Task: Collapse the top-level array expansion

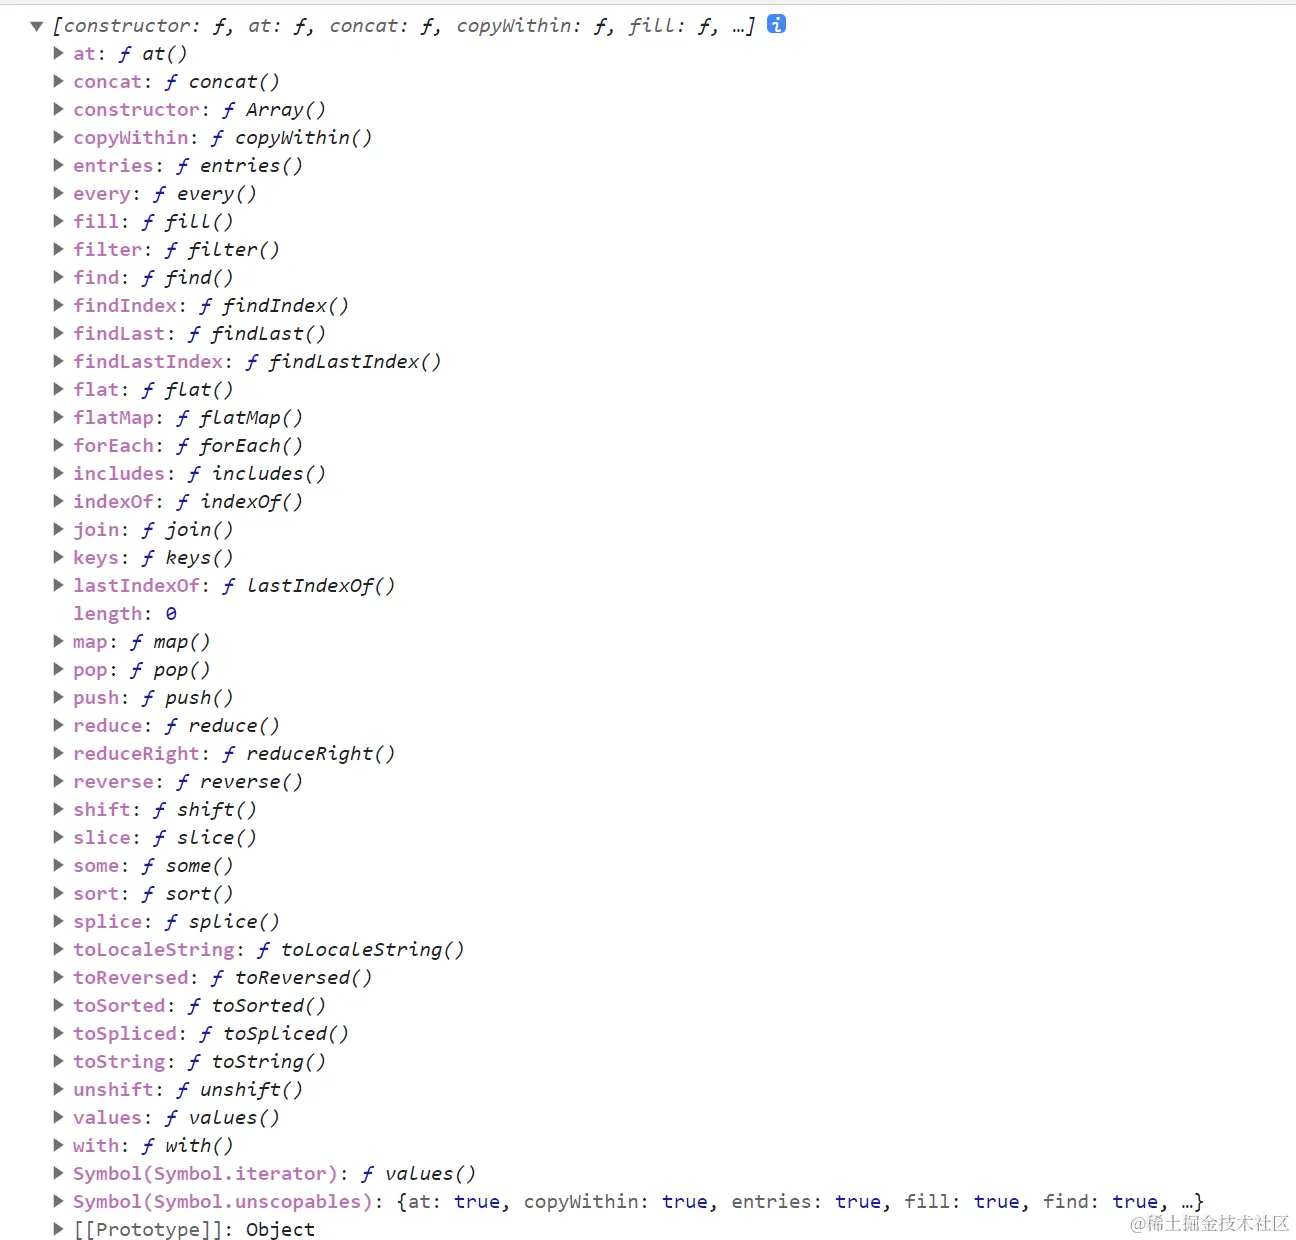Action: click(35, 25)
